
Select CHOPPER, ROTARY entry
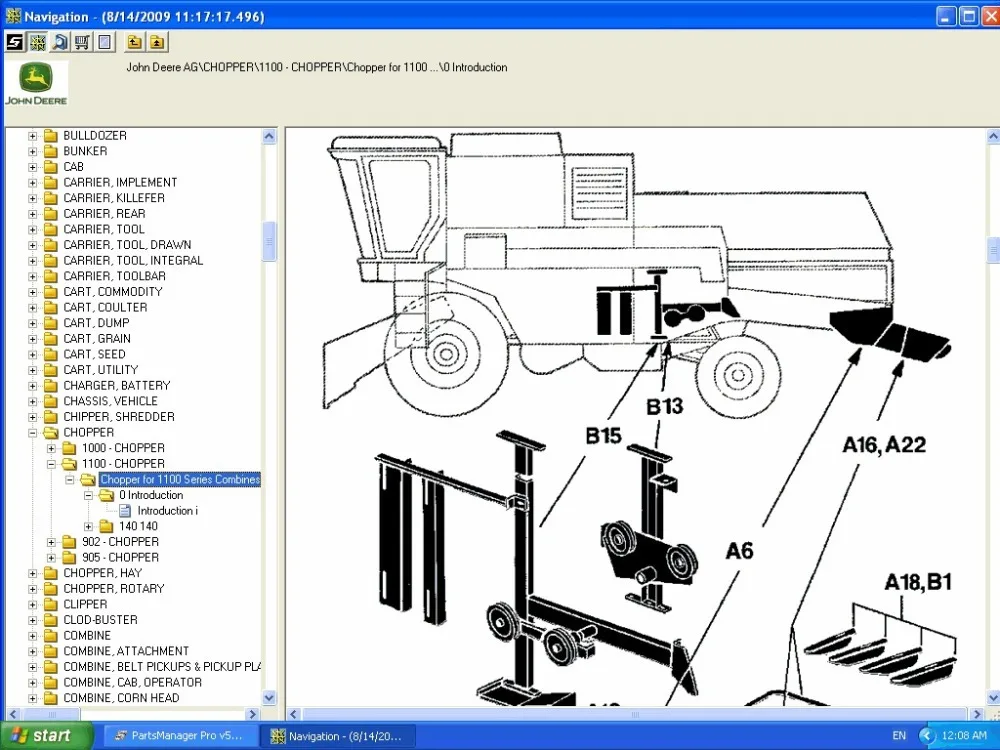pos(114,589)
